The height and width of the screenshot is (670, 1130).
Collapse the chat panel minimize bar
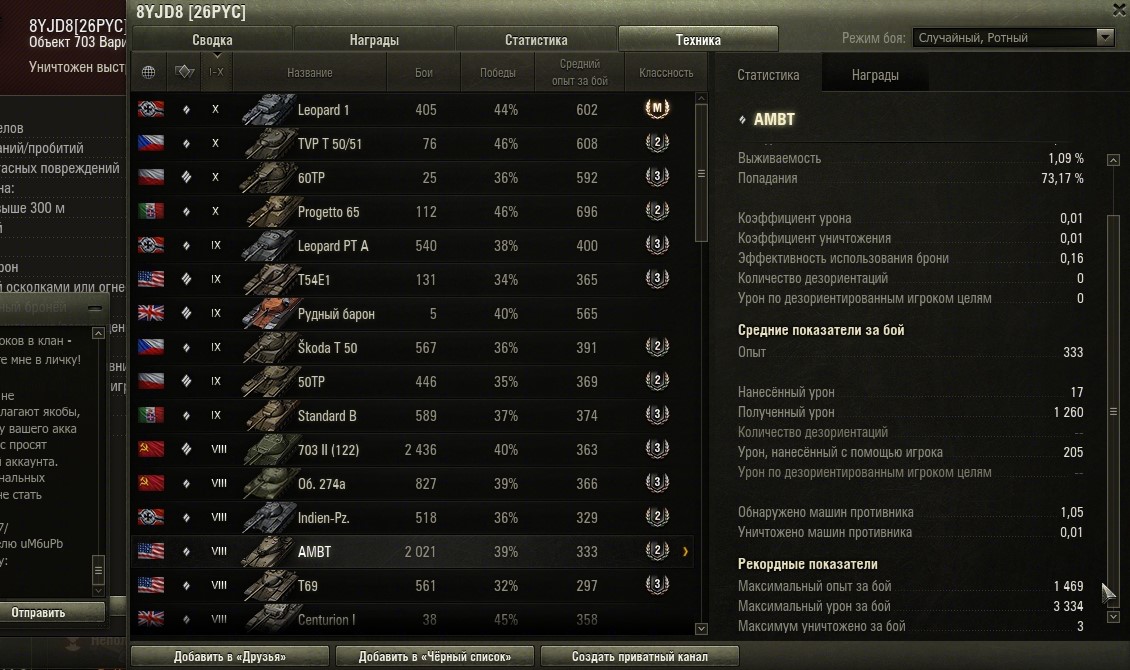[x=94, y=308]
